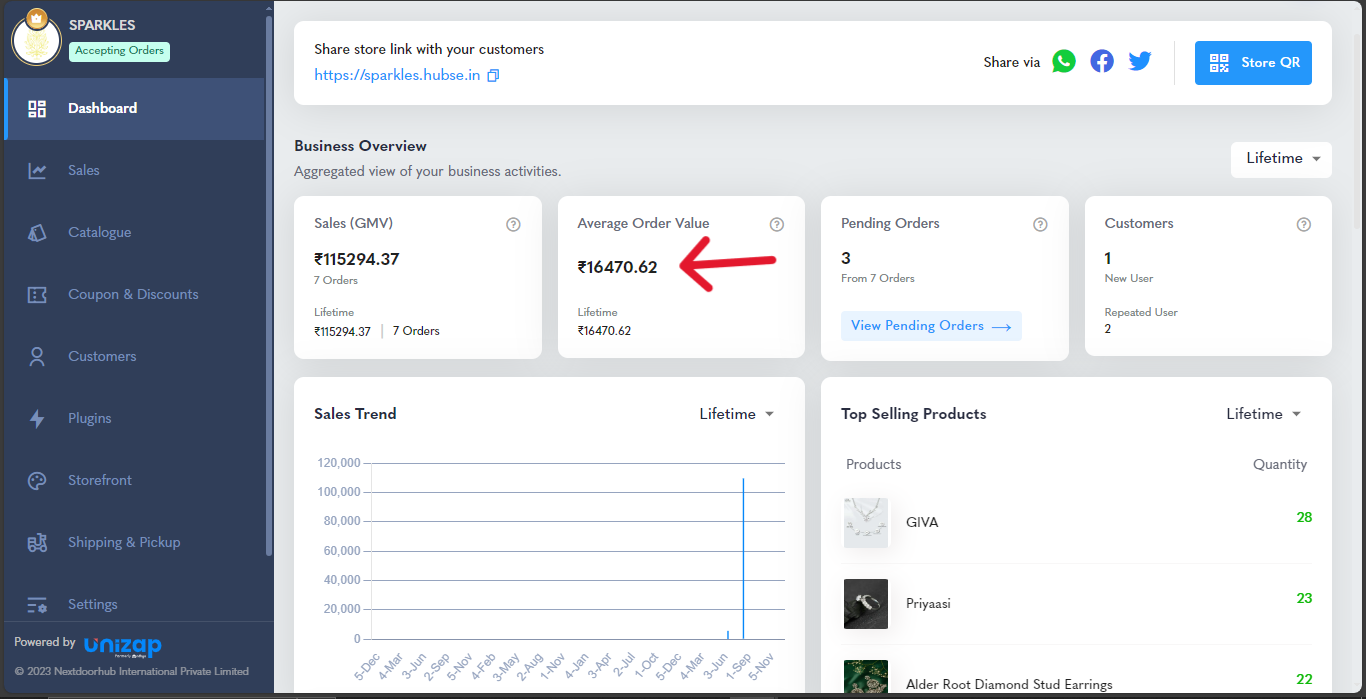The width and height of the screenshot is (1366, 699).
Task: Click the GIVA product thumbnail
Action: click(866, 522)
